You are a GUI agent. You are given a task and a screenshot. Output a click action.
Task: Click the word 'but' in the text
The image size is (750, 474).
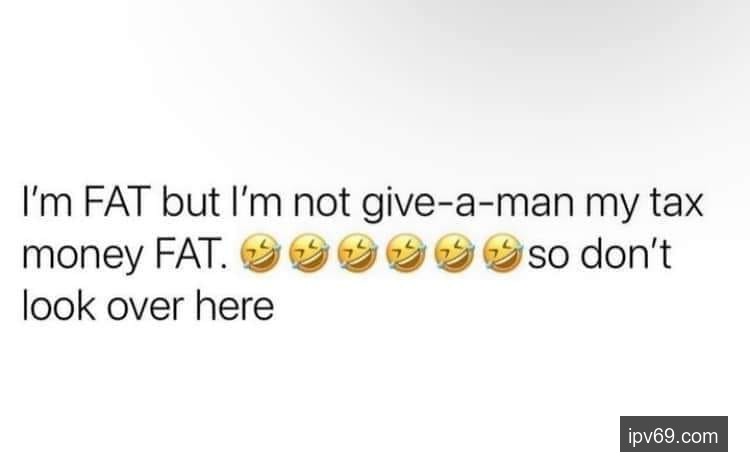click(x=190, y=201)
